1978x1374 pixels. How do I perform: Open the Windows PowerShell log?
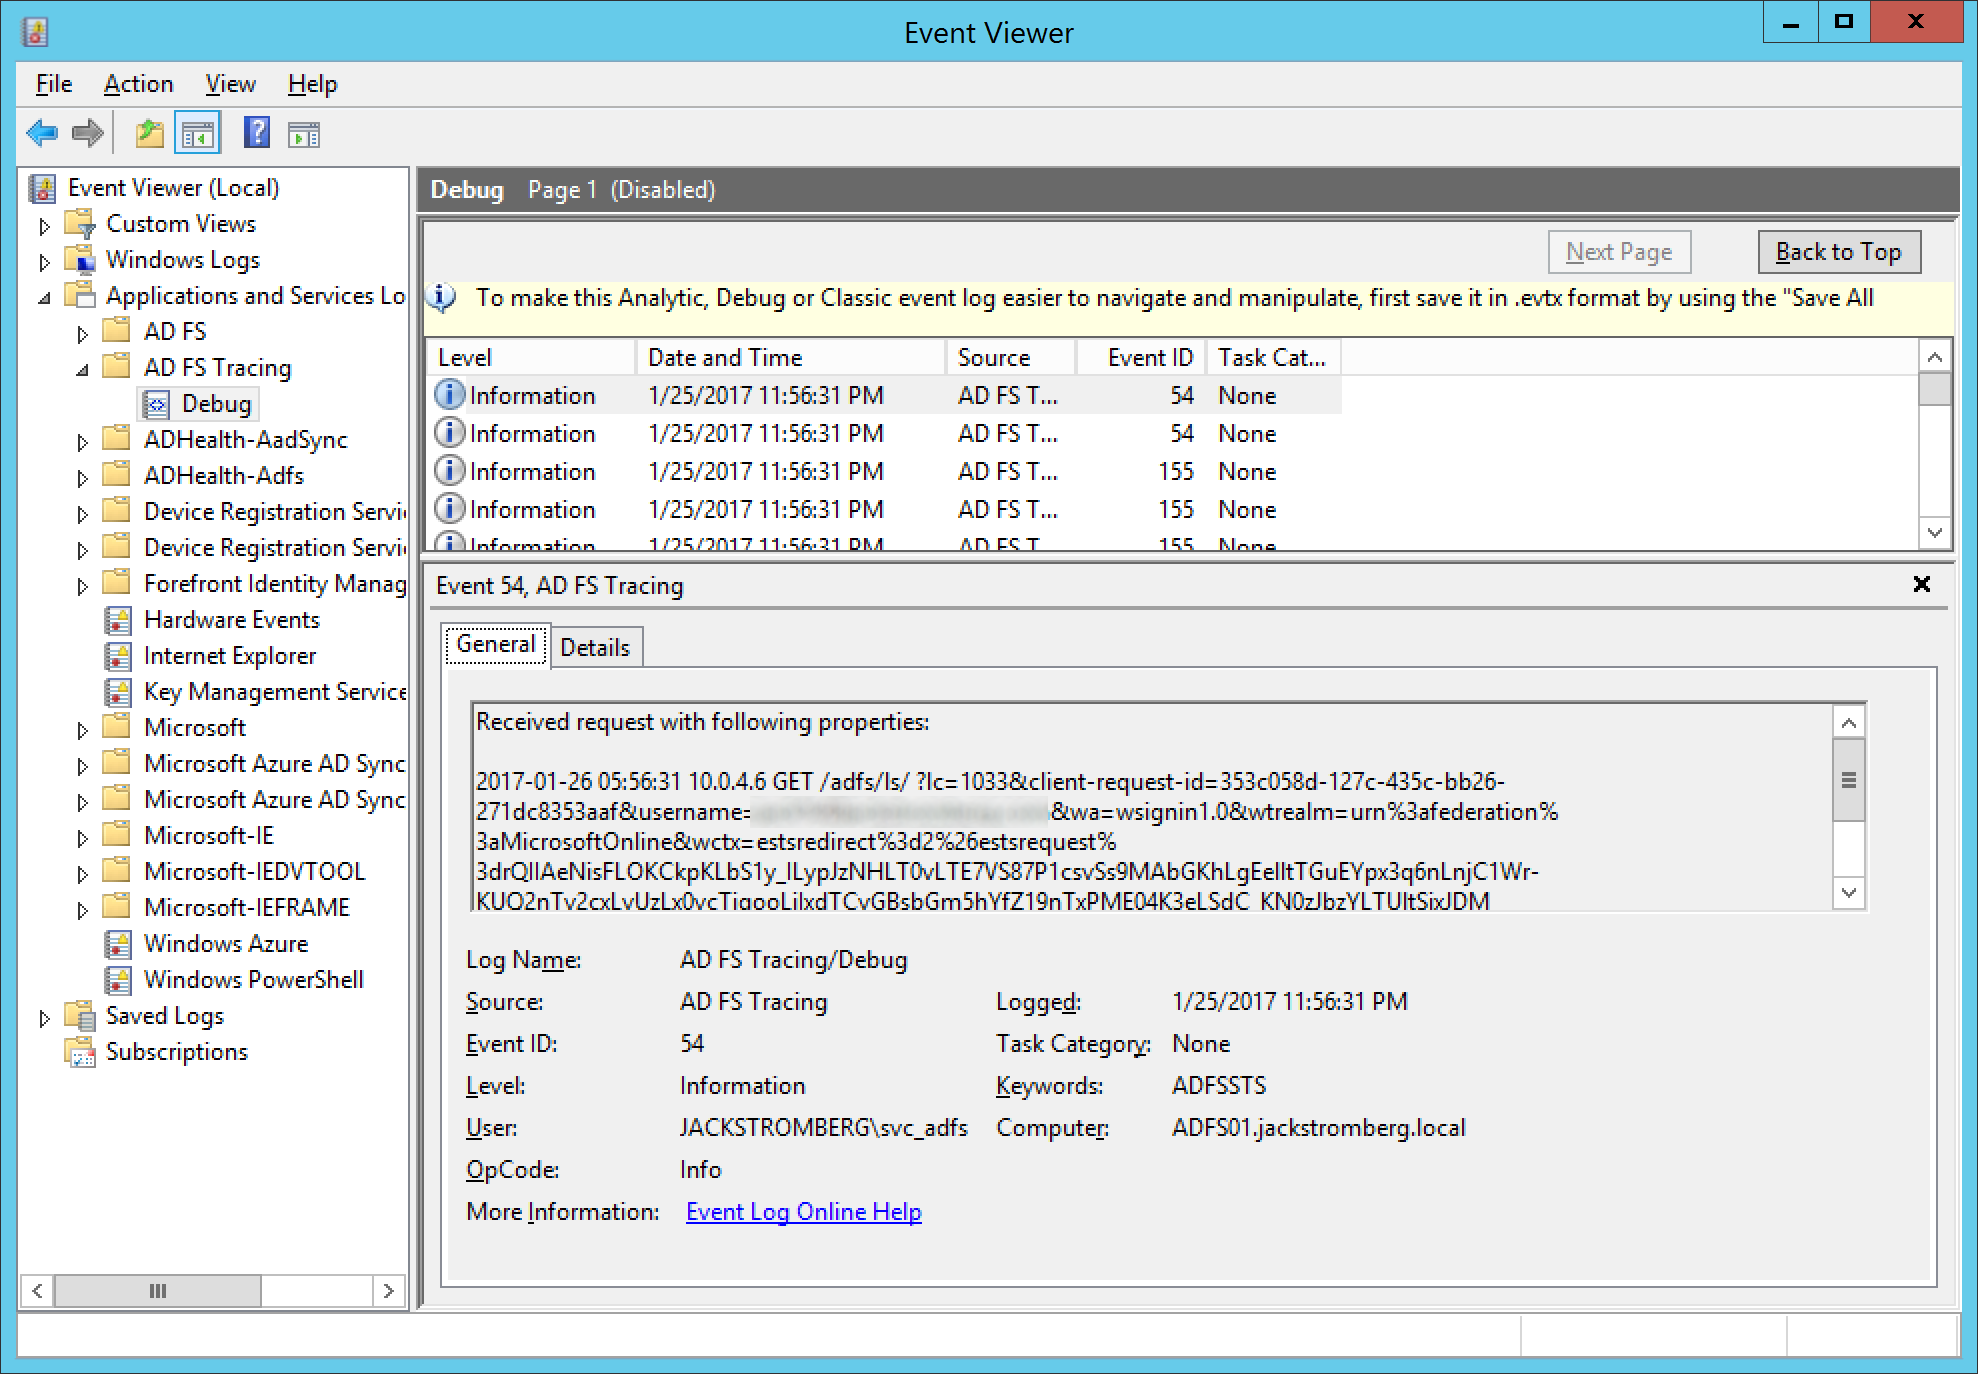[253, 980]
